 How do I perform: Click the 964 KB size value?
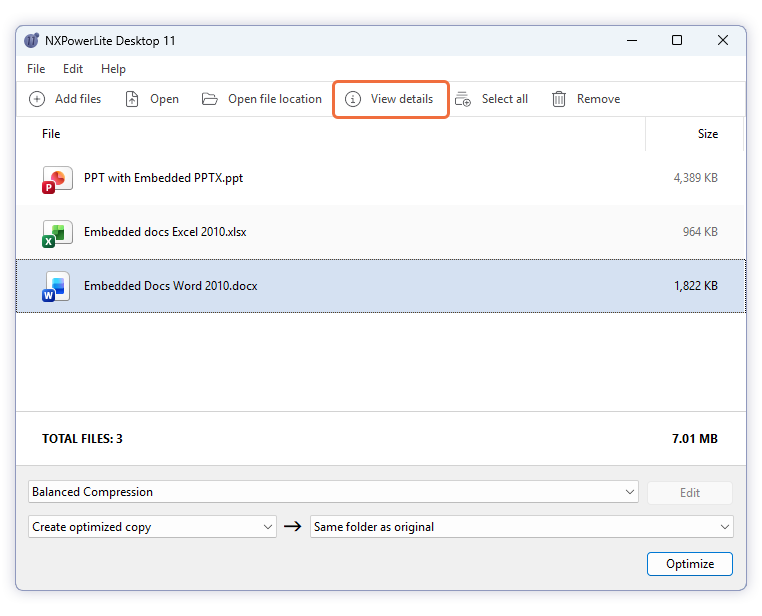point(700,232)
